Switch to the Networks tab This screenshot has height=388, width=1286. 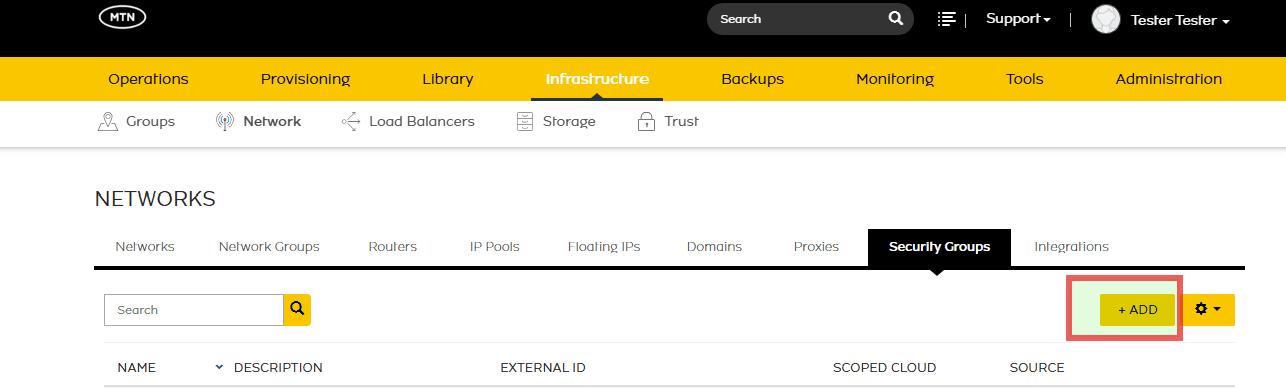tap(145, 247)
